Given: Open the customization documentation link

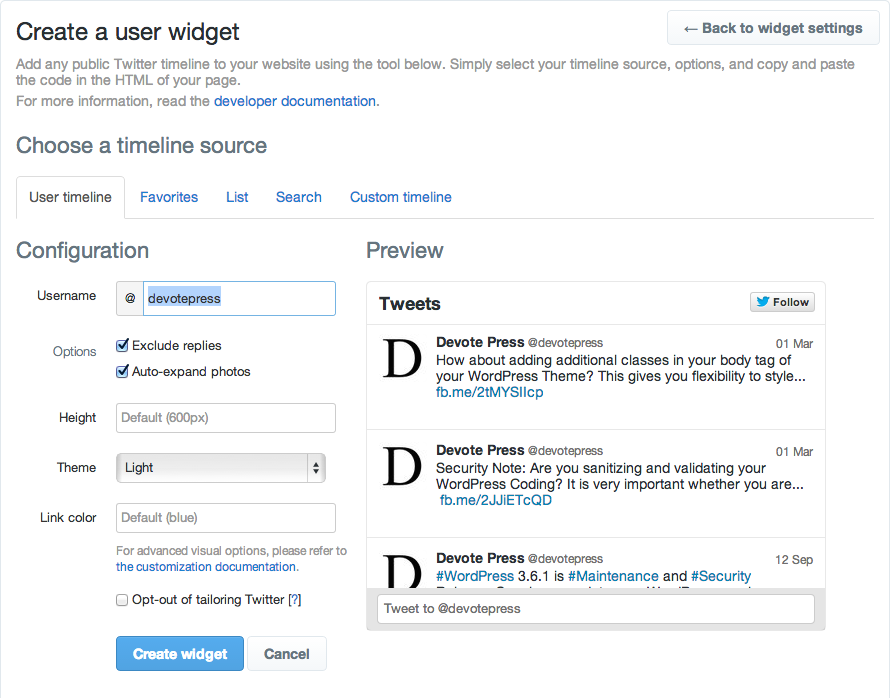Looking at the screenshot, I should 206,567.
